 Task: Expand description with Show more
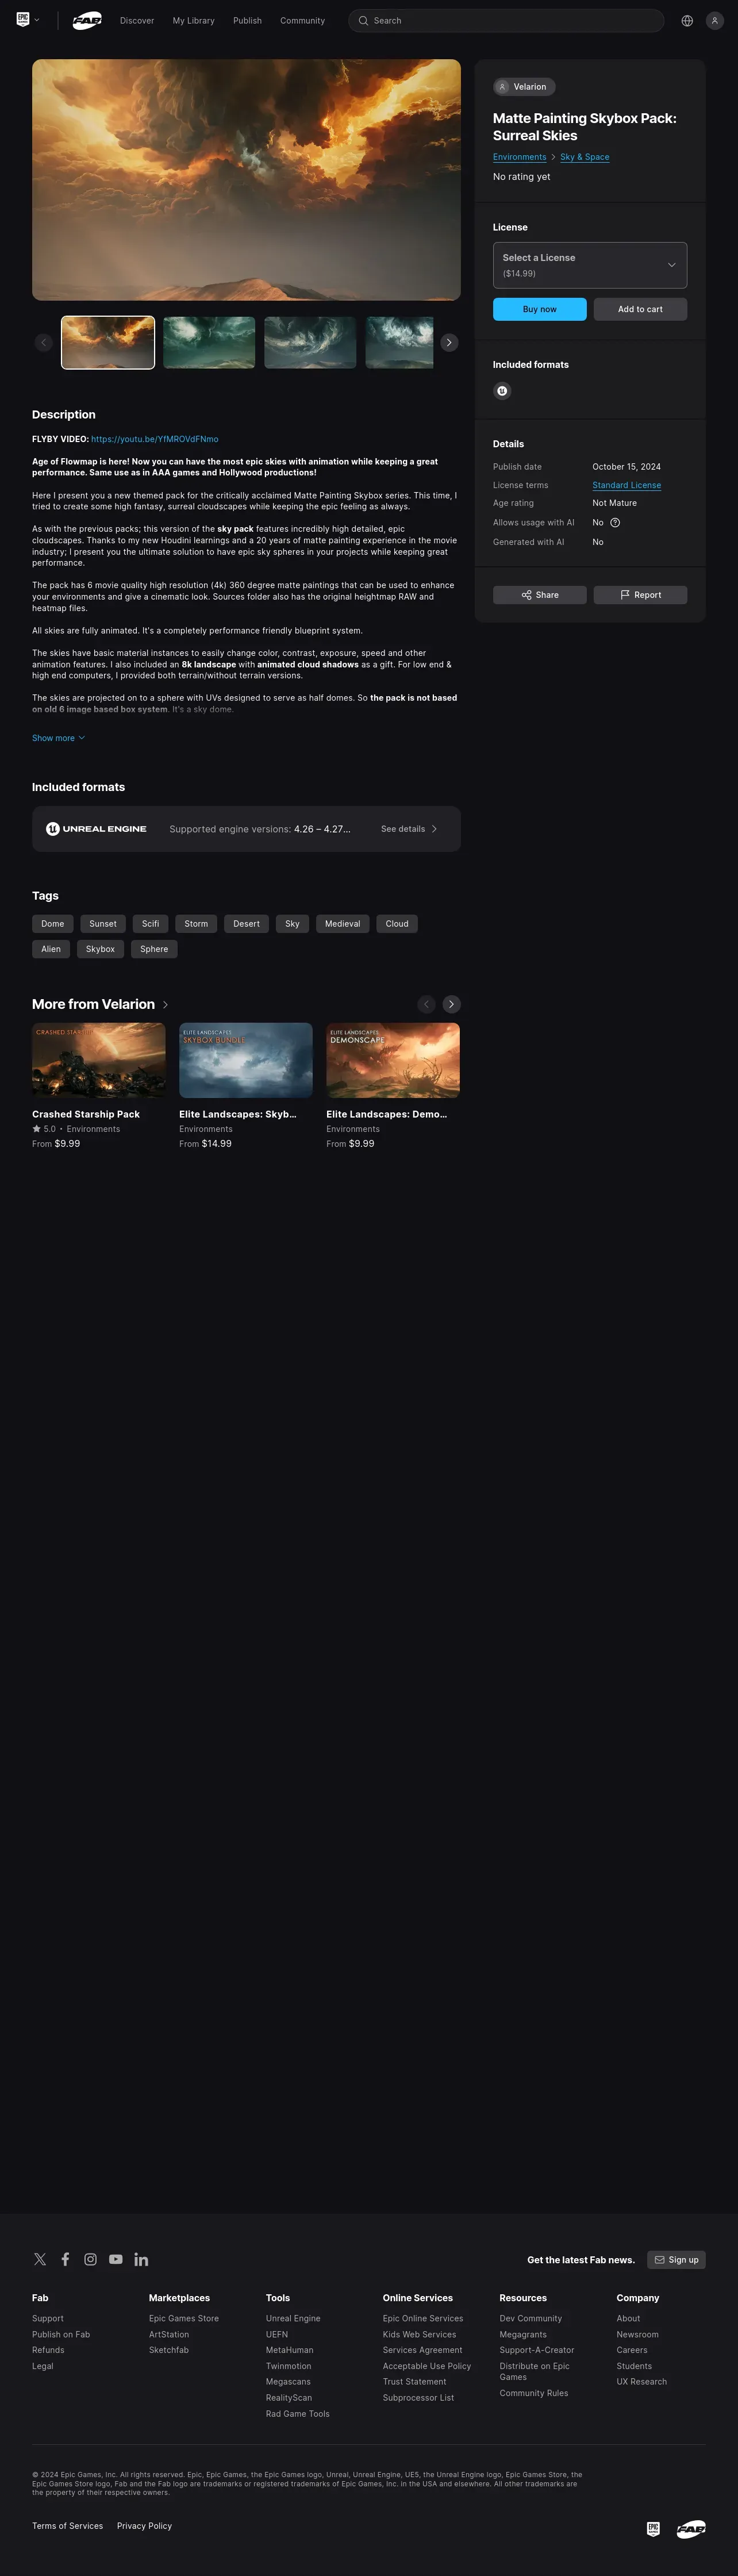(58, 738)
